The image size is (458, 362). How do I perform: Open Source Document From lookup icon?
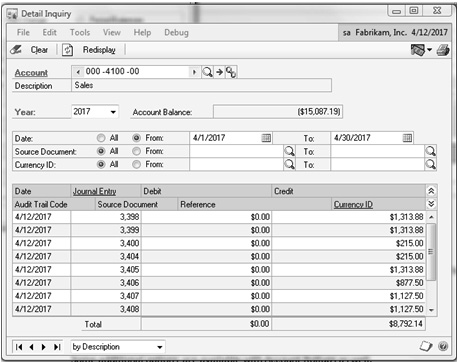(289, 151)
